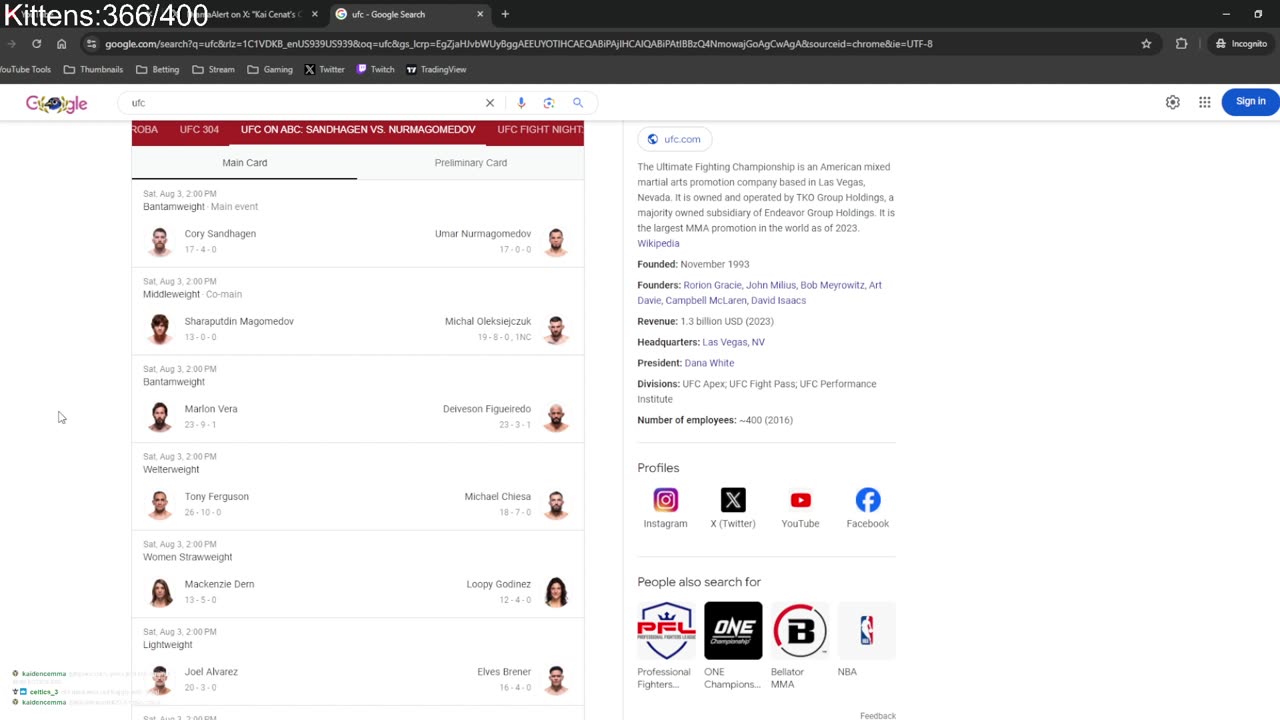Focus the Google search box containing 'ufc'
Viewport: 1280px width, 720px height.
pyautogui.click(x=305, y=103)
